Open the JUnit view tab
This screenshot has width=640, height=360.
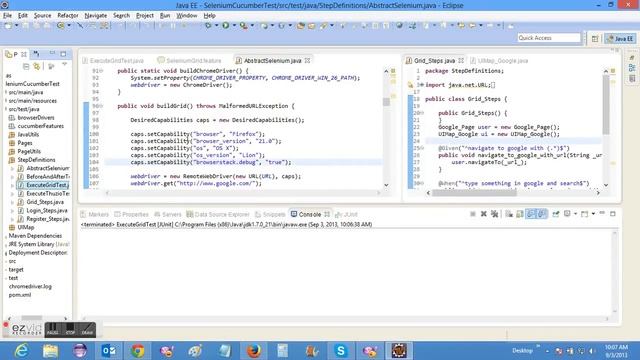[347, 214]
